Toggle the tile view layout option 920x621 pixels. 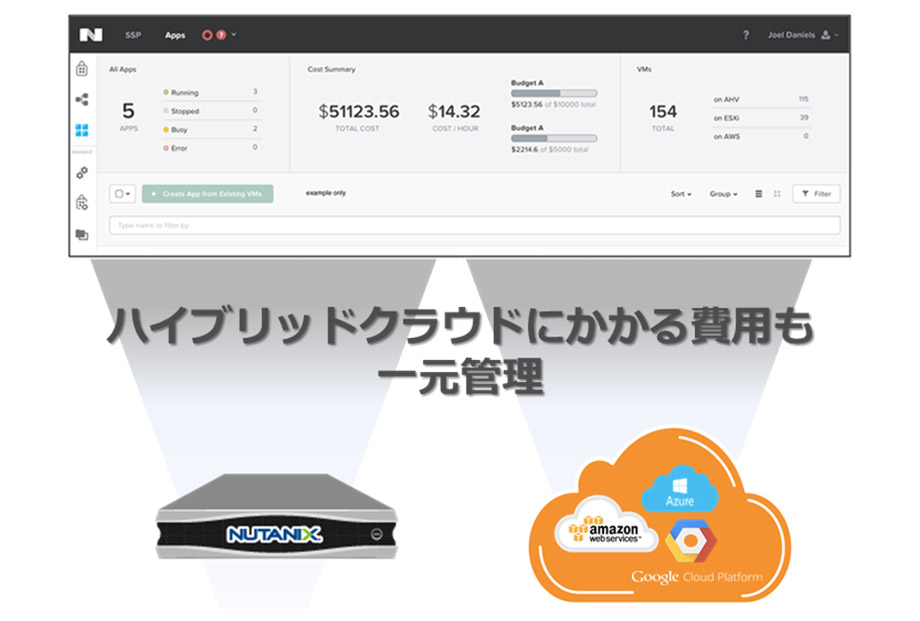click(777, 194)
